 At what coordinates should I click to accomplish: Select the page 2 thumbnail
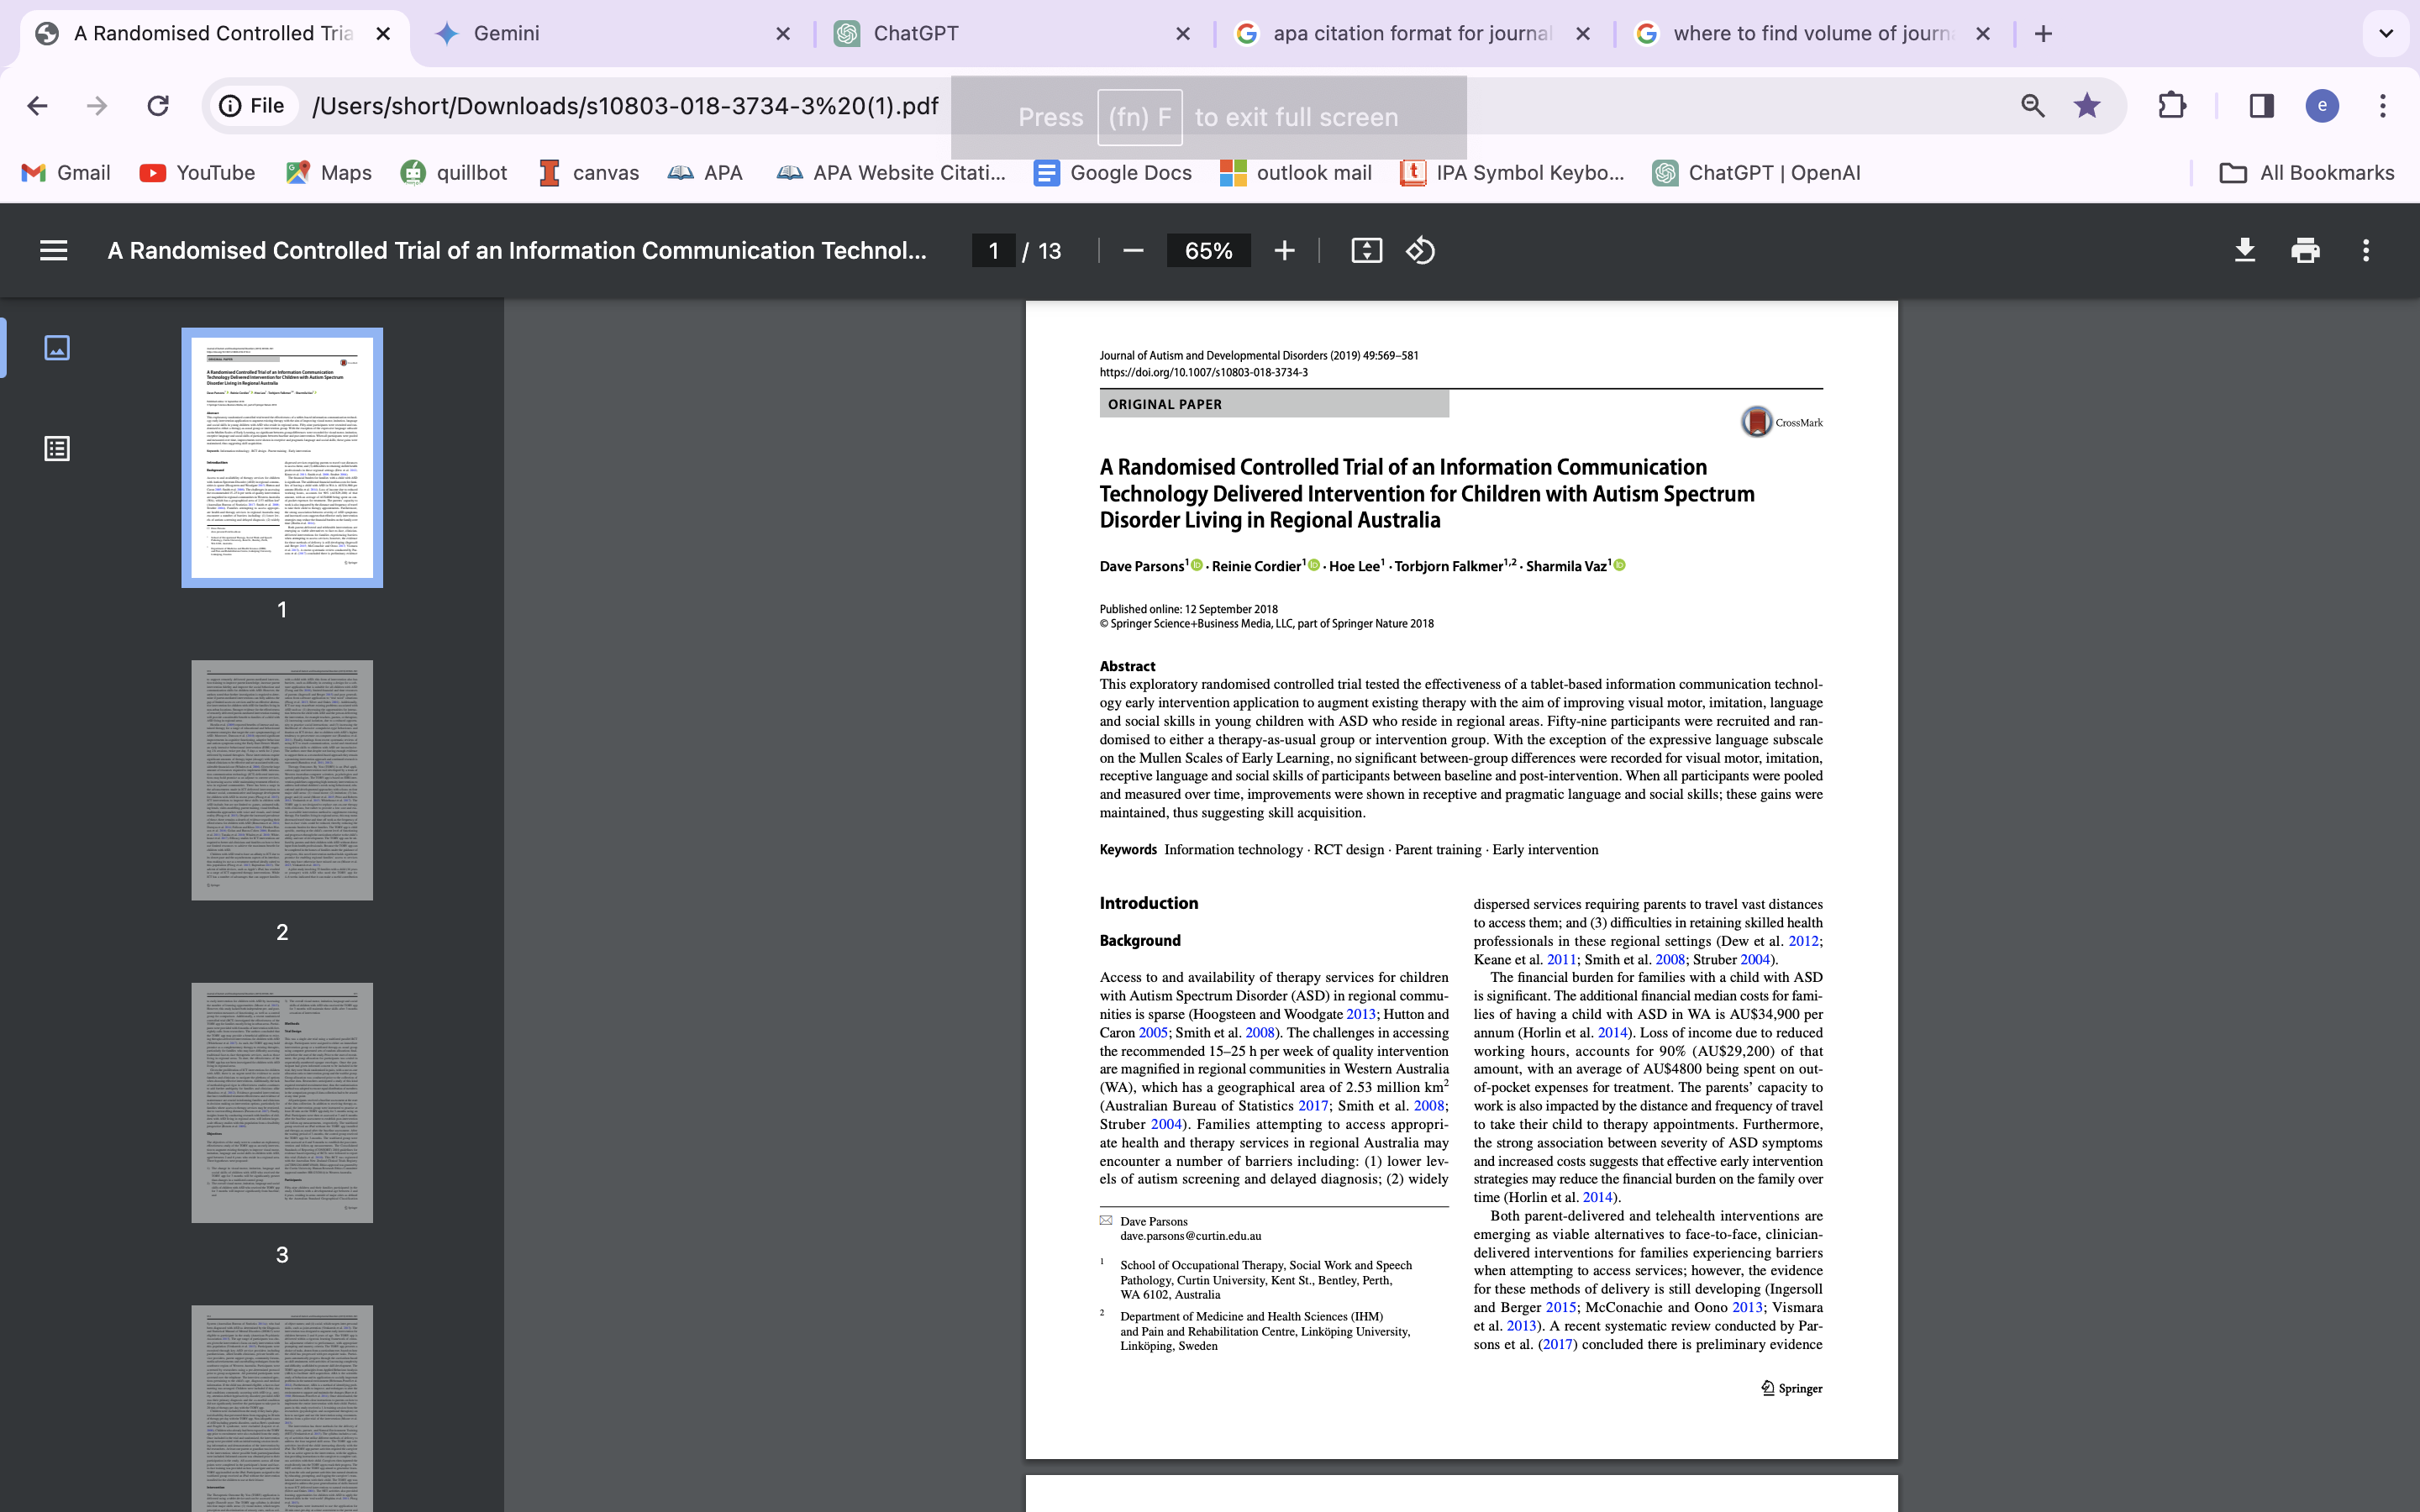coord(282,780)
